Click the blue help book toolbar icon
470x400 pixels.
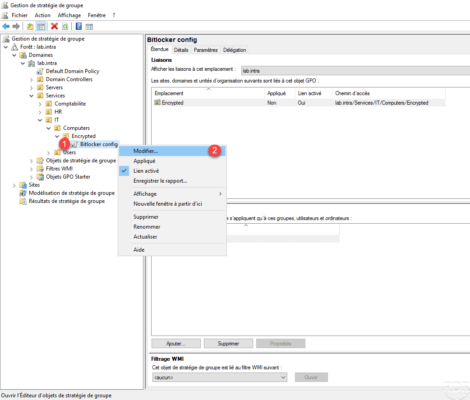click(x=79, y=26)
